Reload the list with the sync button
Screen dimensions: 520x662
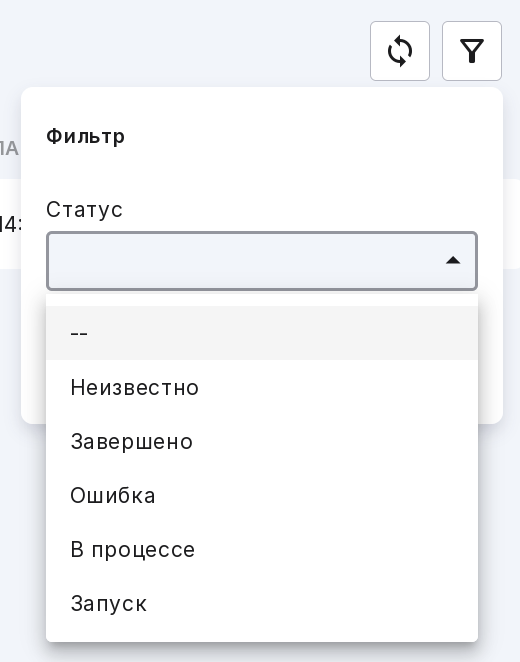click(400, 51)
